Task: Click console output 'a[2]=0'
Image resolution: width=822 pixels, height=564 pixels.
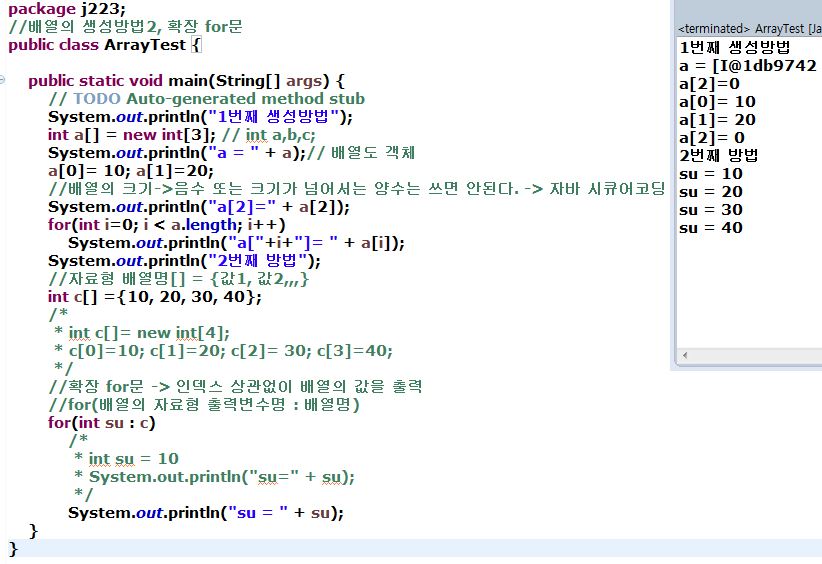Action: (709, 83)
